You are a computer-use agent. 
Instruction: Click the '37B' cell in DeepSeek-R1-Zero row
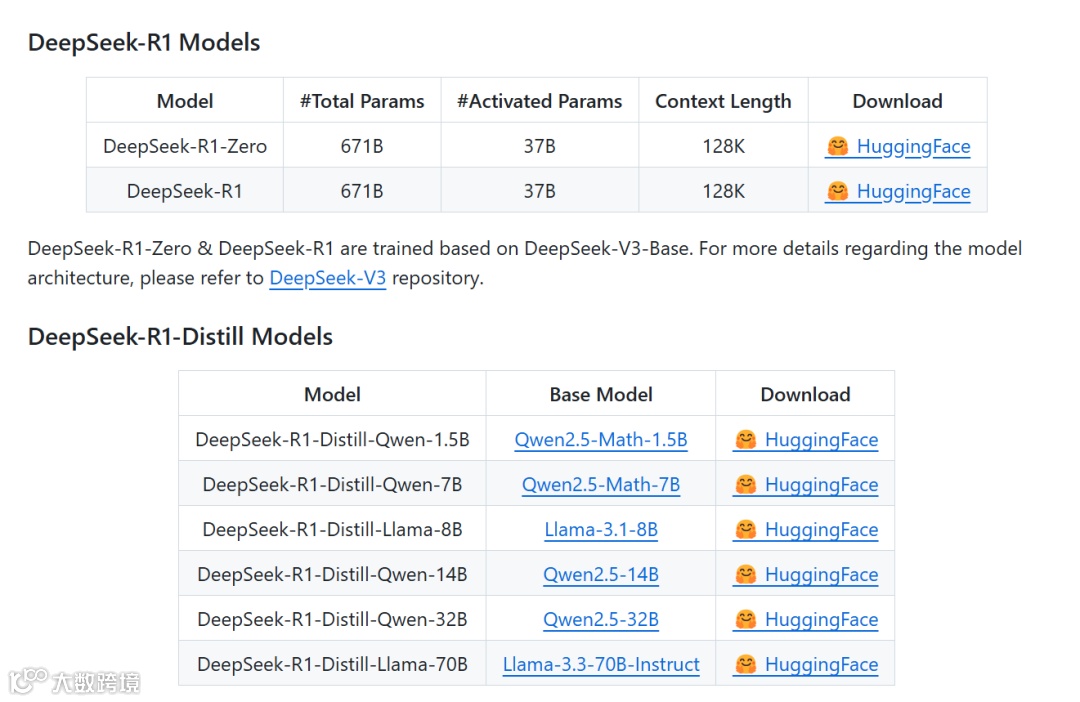click(x=539, y=146)
